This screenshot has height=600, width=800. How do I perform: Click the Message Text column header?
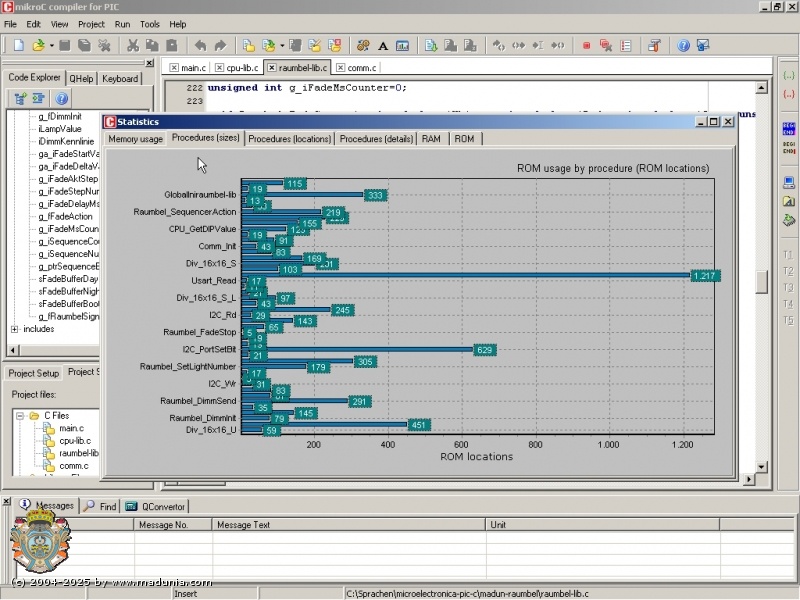click(348, 524)
